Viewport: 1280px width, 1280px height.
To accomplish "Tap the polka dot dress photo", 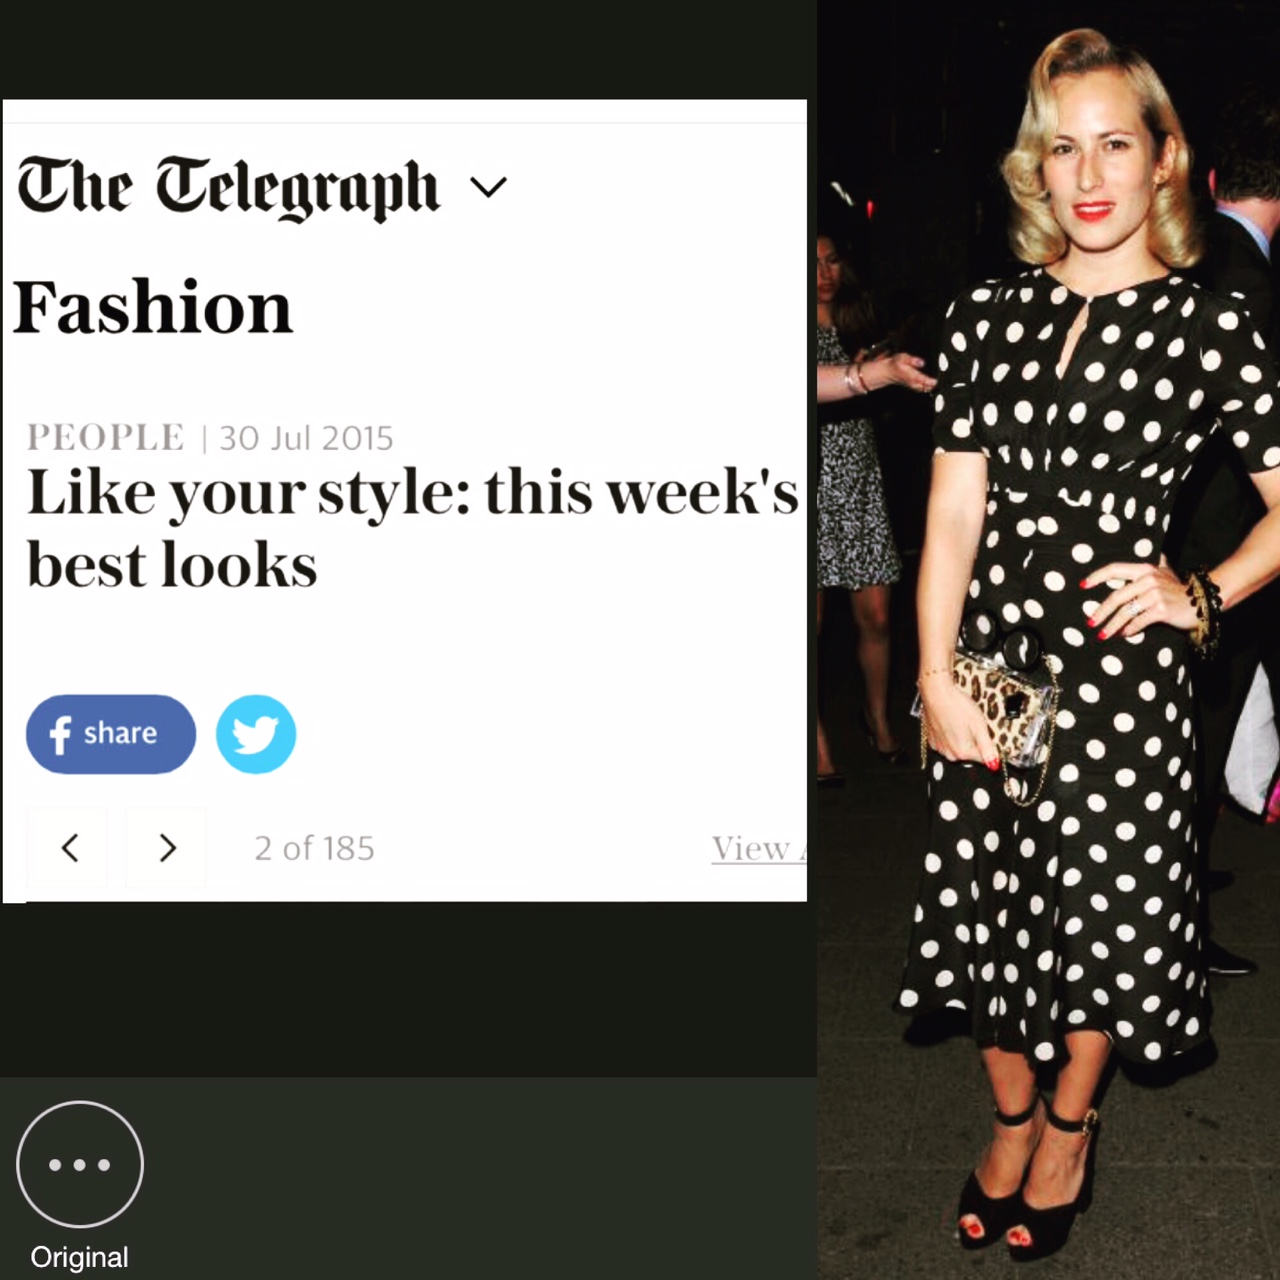I will [1048, 640].
